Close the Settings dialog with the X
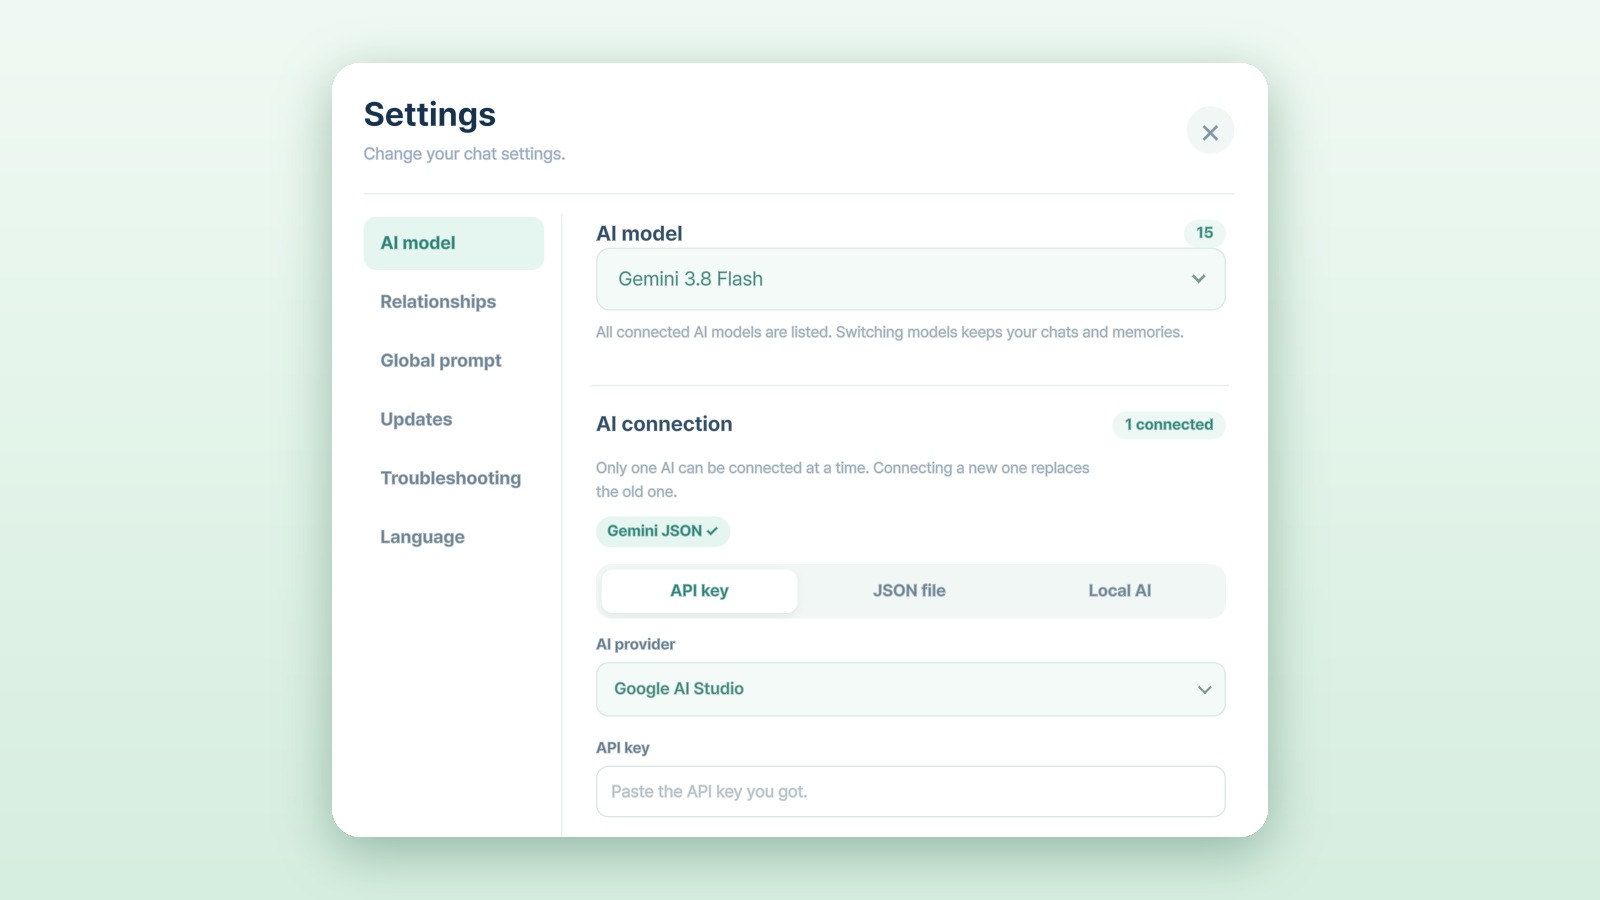Image resolution: width=1600 pixels, height=900 pixels. 1210,131
